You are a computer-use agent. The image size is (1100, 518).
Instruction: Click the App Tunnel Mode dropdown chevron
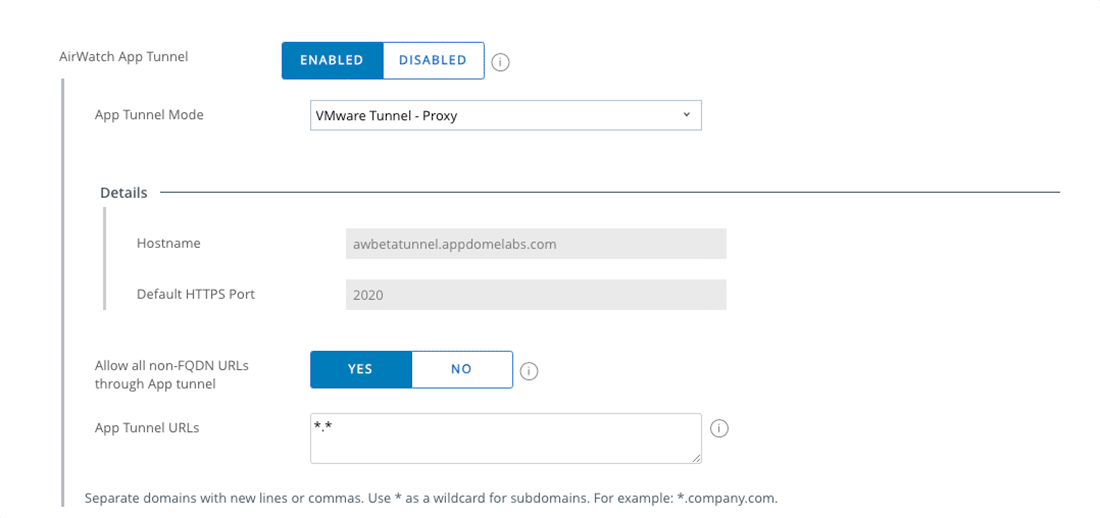click(x=687, y=115)
